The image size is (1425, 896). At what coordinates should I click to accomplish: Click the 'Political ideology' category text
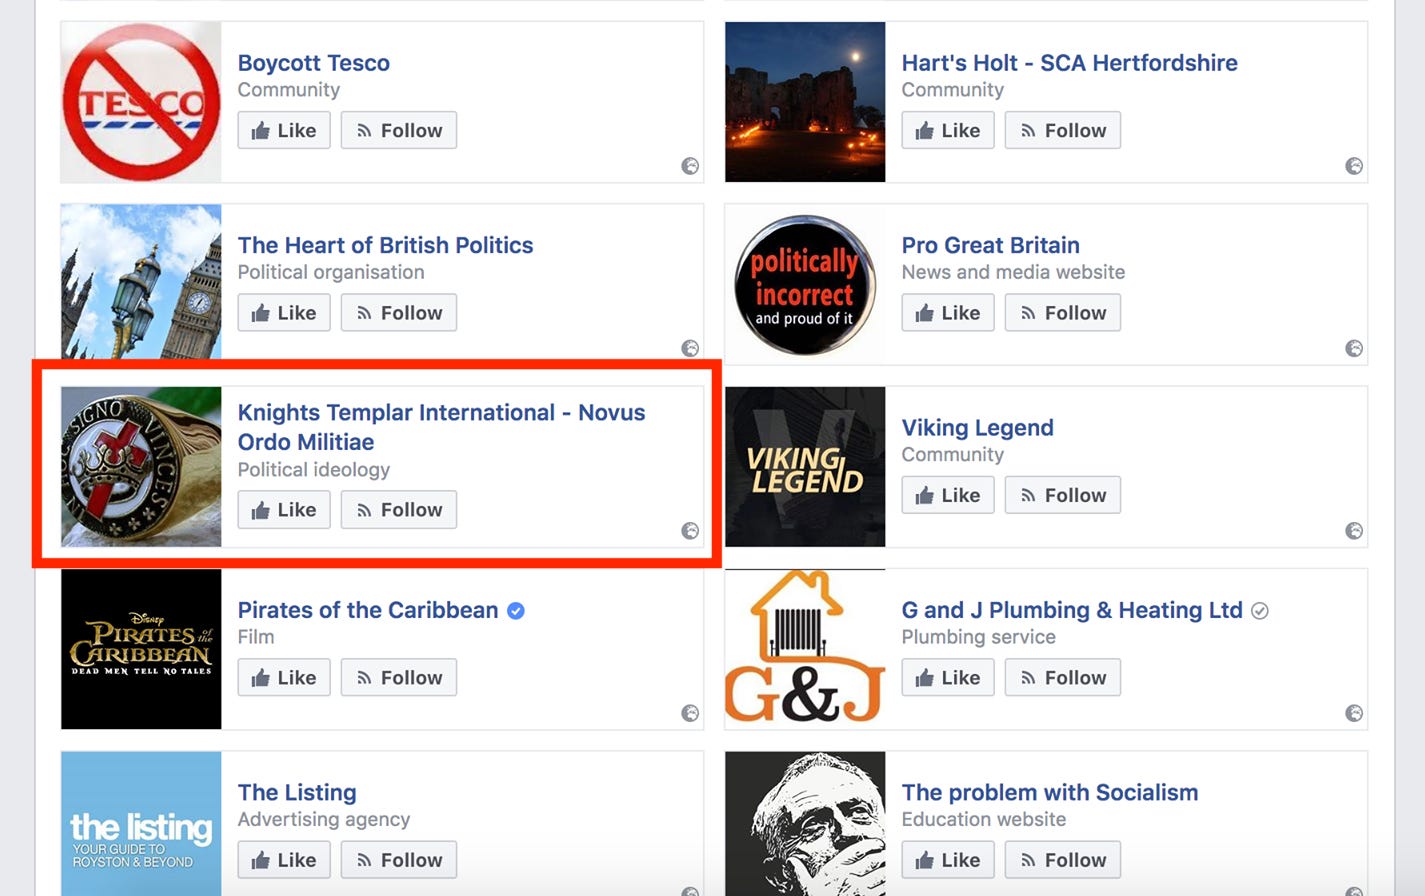tap(314, 470)
